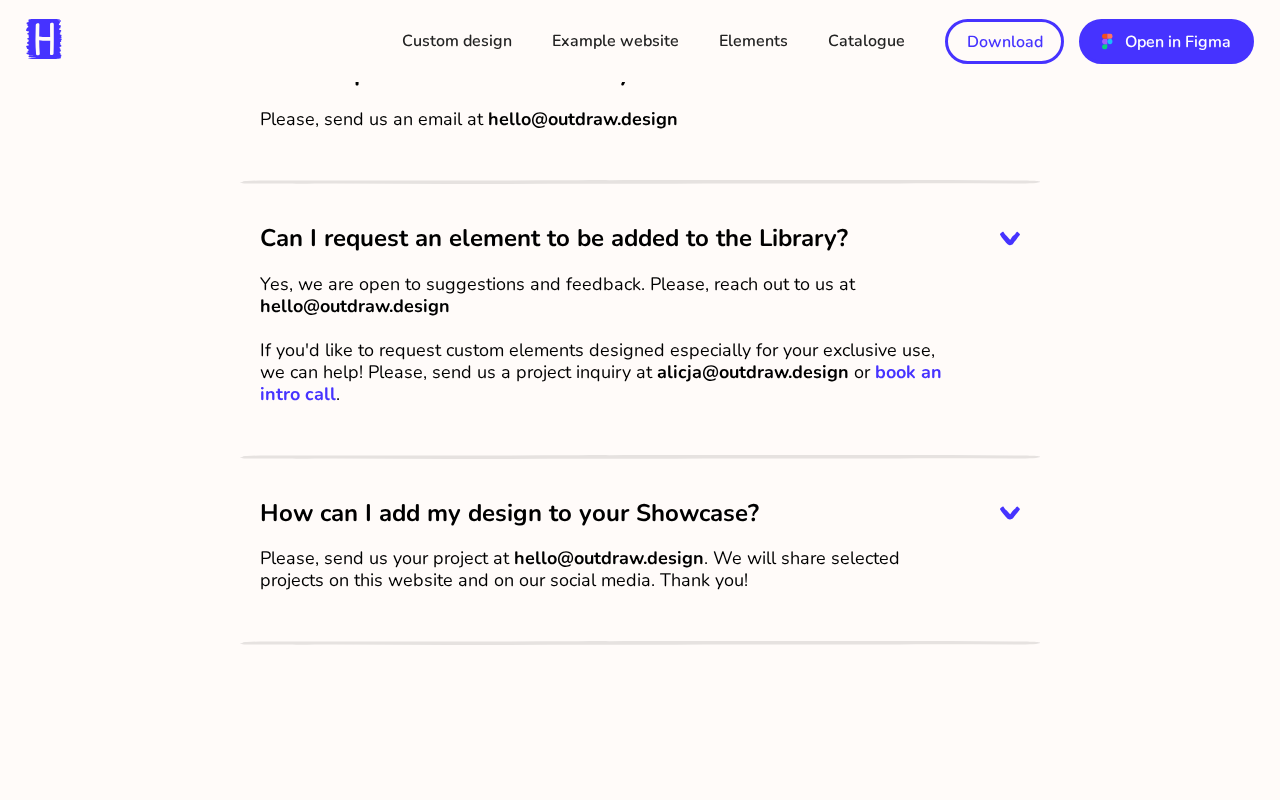Click the custom elements inquiry paragraph text

600,372
